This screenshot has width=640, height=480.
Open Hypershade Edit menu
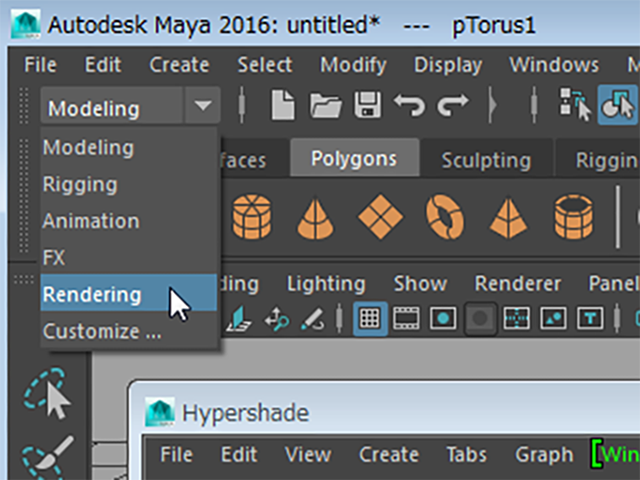pos(239,454)
